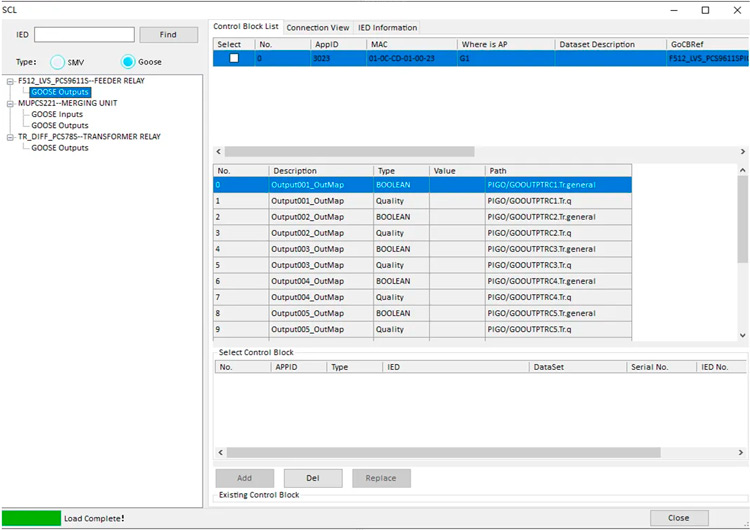
Task: Select row 2 path PIGO/GOOUTPTRC2.Tr.general
Action: click(x=559, y=217)
